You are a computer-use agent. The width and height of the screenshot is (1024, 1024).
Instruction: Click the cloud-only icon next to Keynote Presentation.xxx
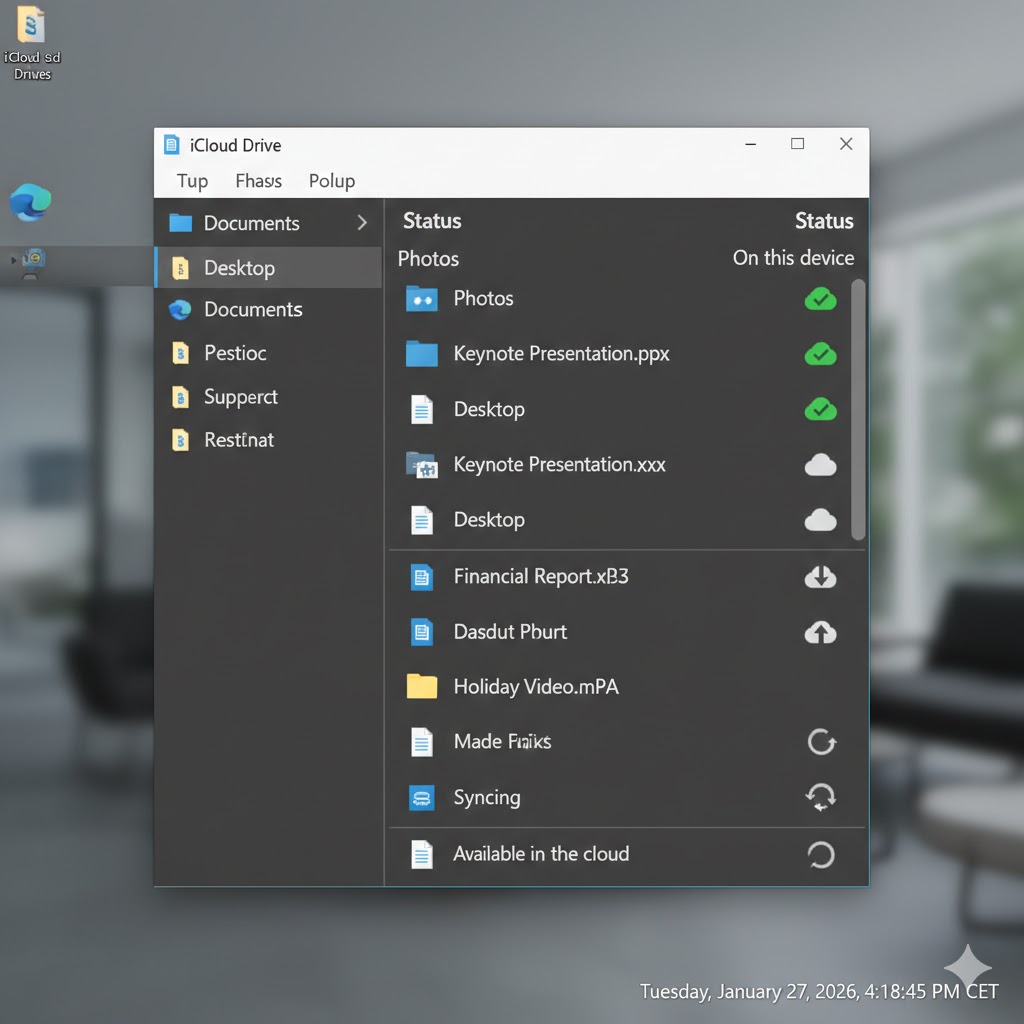pos(820,464)
